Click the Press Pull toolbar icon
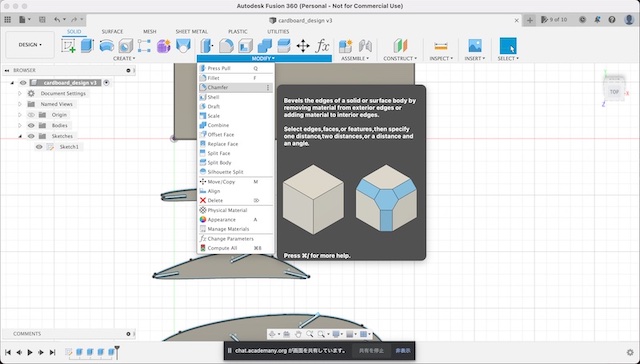Viewport: 640px width, 364px height. point(207,46)
